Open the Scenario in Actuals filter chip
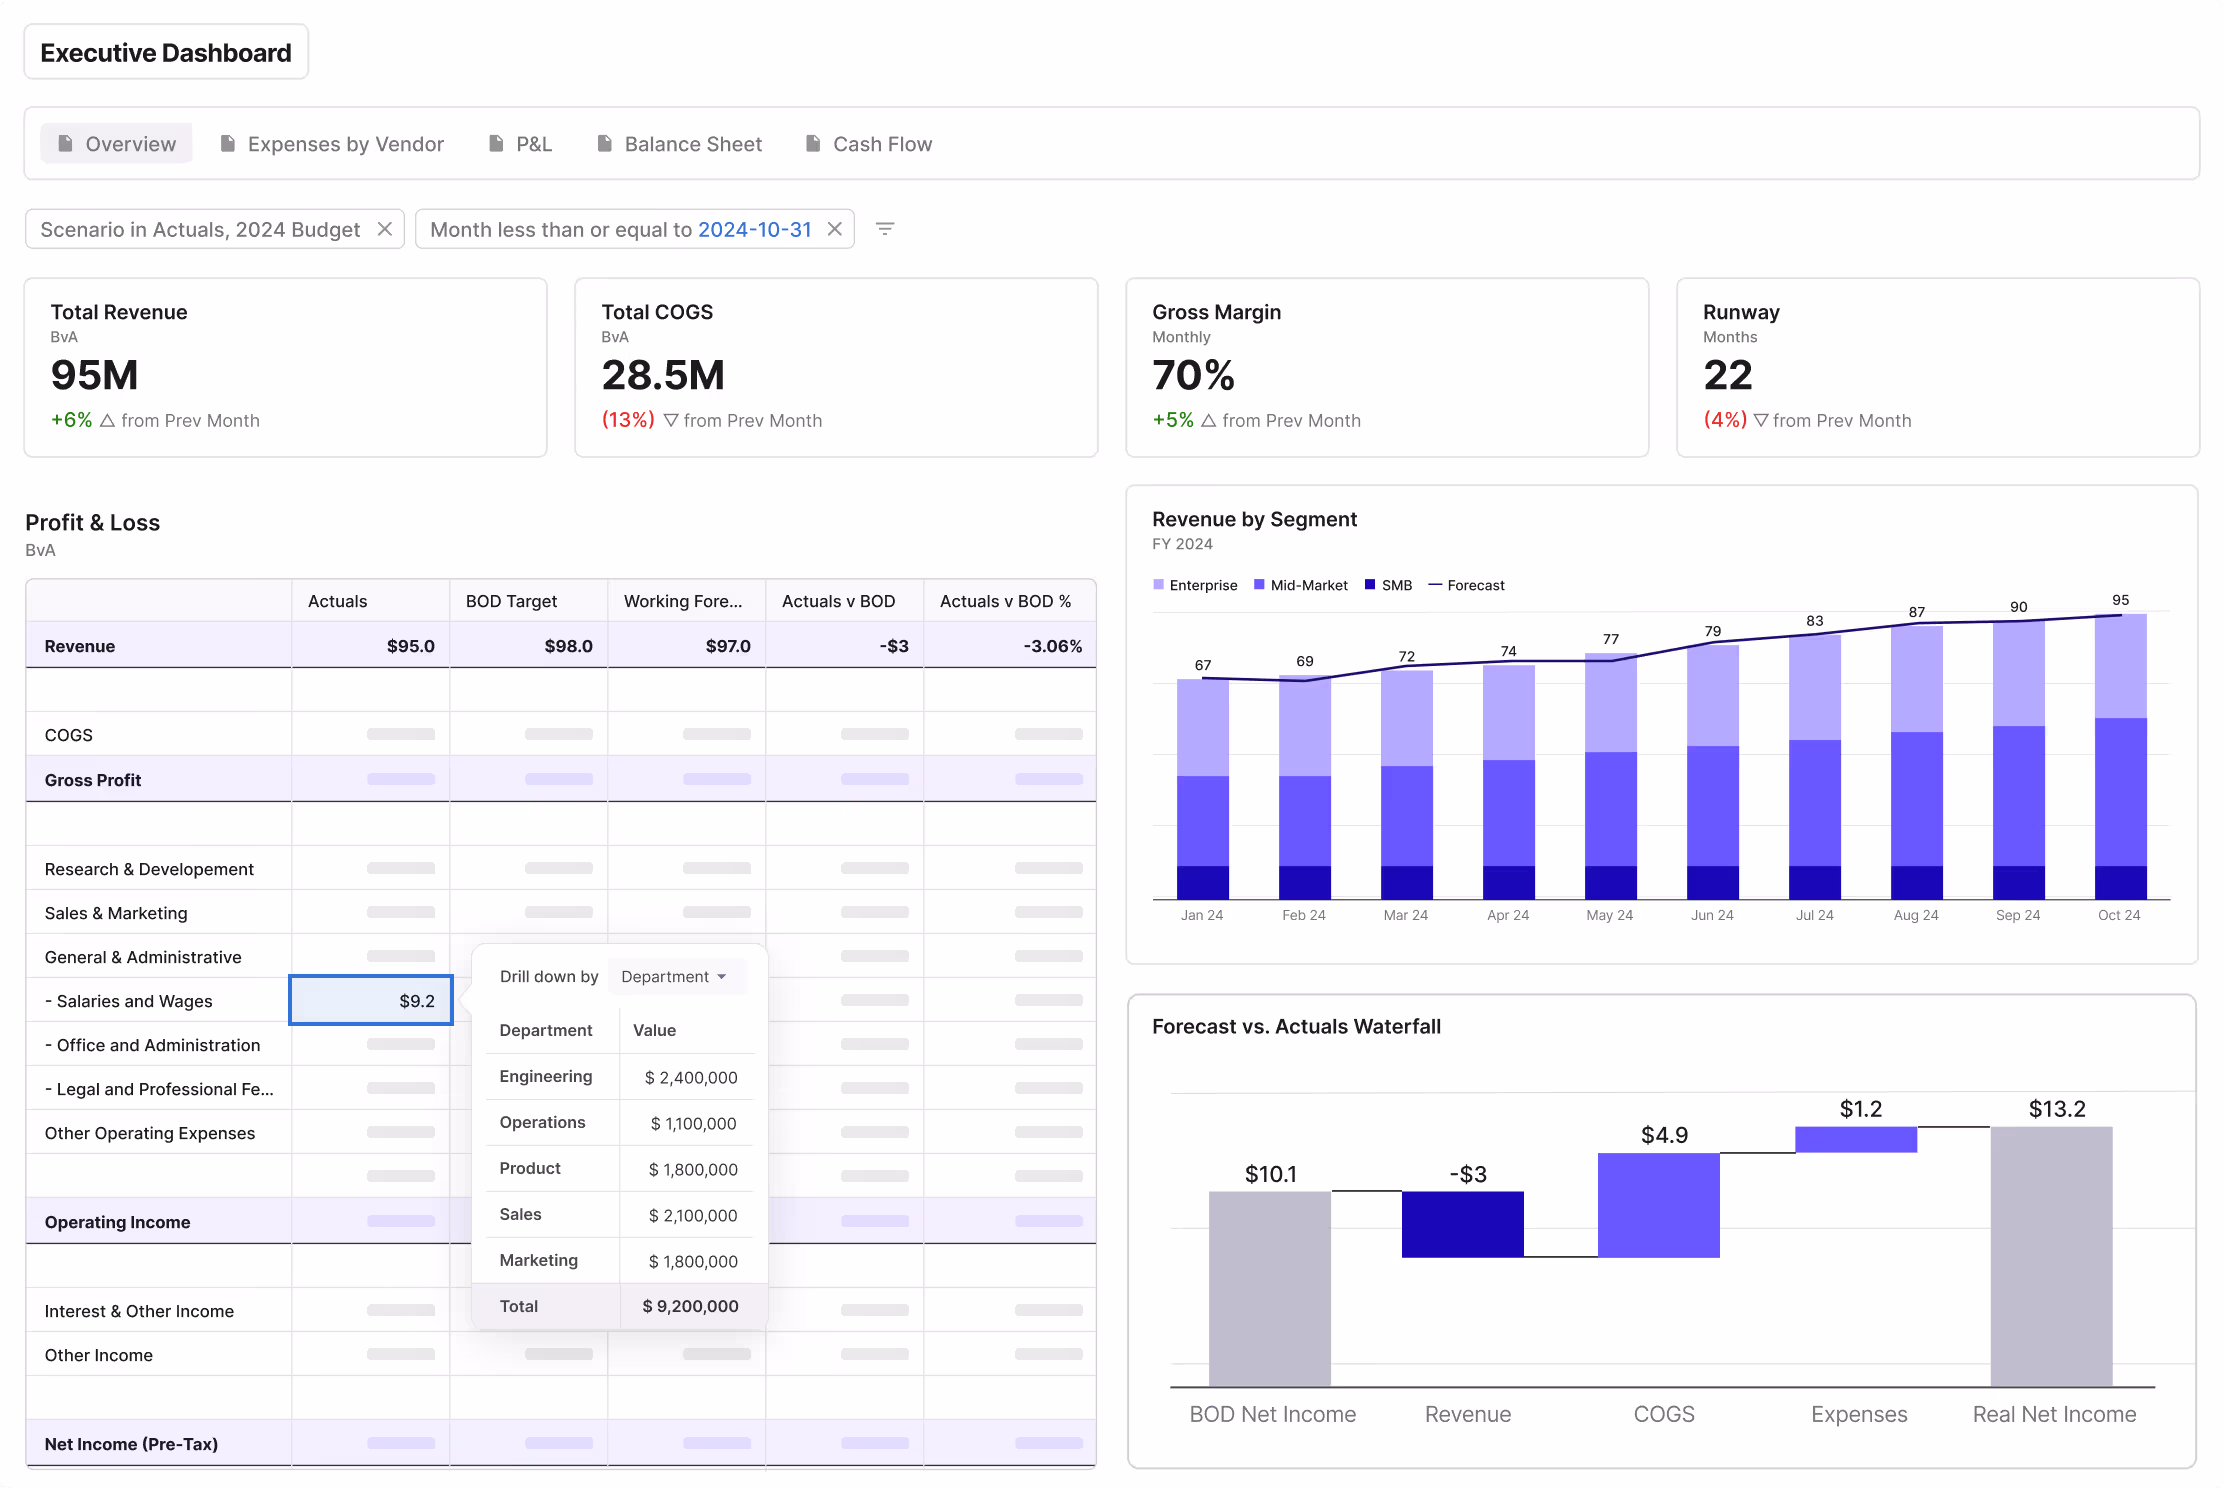The height and width of the screenshot is (1488, 2224). coord(200,229)
